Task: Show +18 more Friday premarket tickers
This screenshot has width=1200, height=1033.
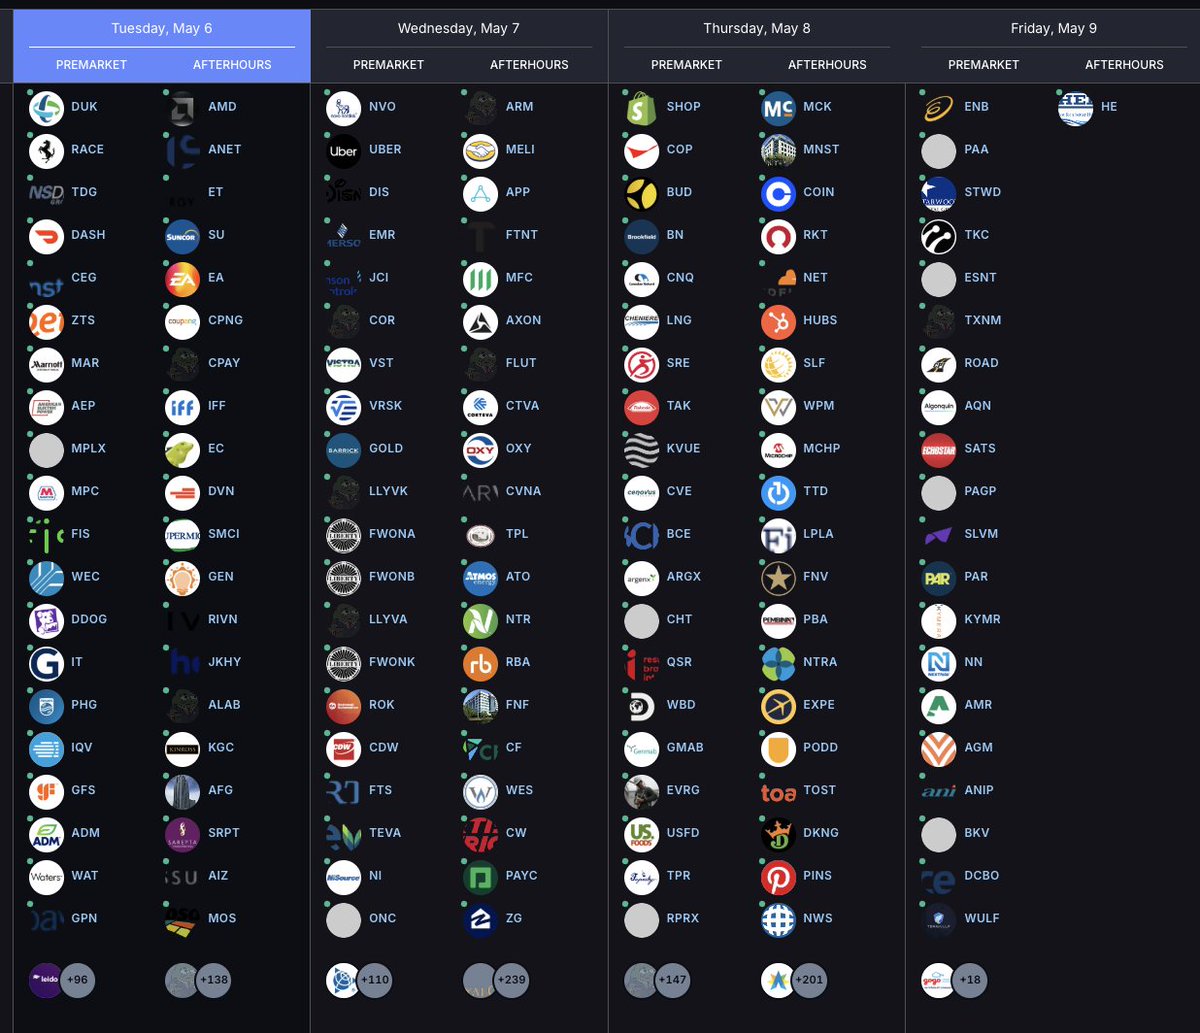Action: pyautogui.click(x=969, y=980)
